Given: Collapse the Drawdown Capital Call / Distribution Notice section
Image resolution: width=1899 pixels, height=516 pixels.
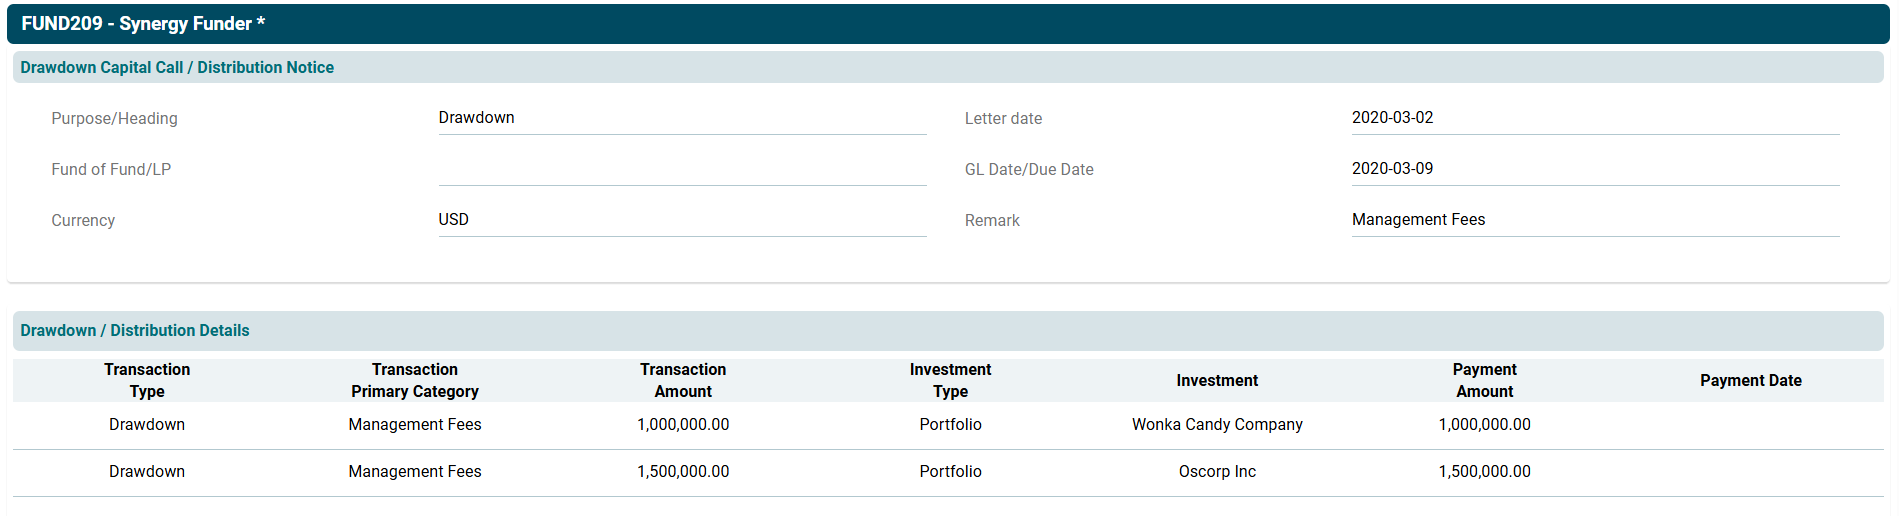Looking at the screenshot, I should click(177, 68).
